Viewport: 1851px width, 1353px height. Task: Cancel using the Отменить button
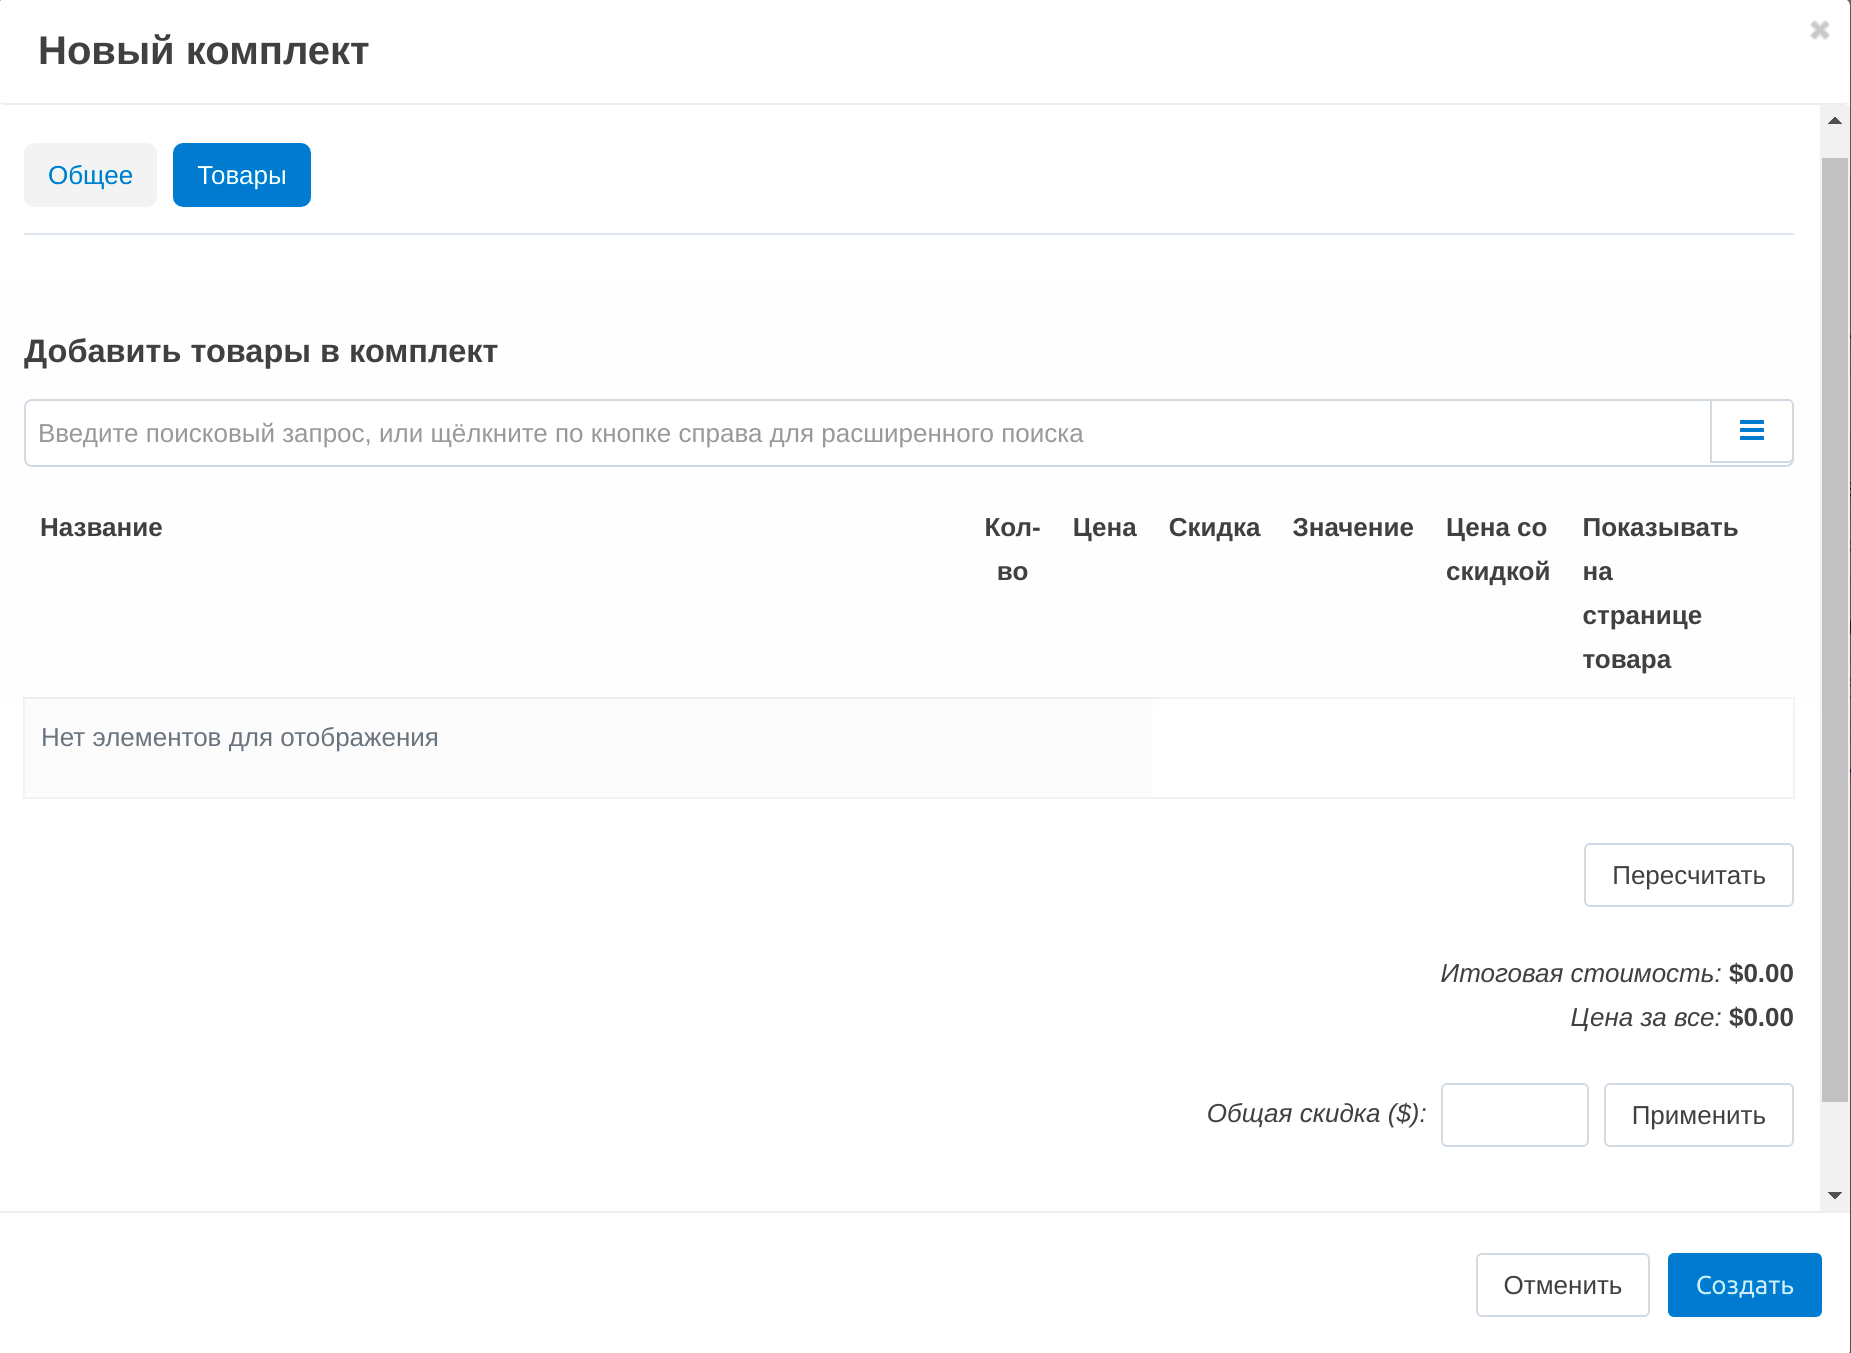click(x=1562, y=1285)
